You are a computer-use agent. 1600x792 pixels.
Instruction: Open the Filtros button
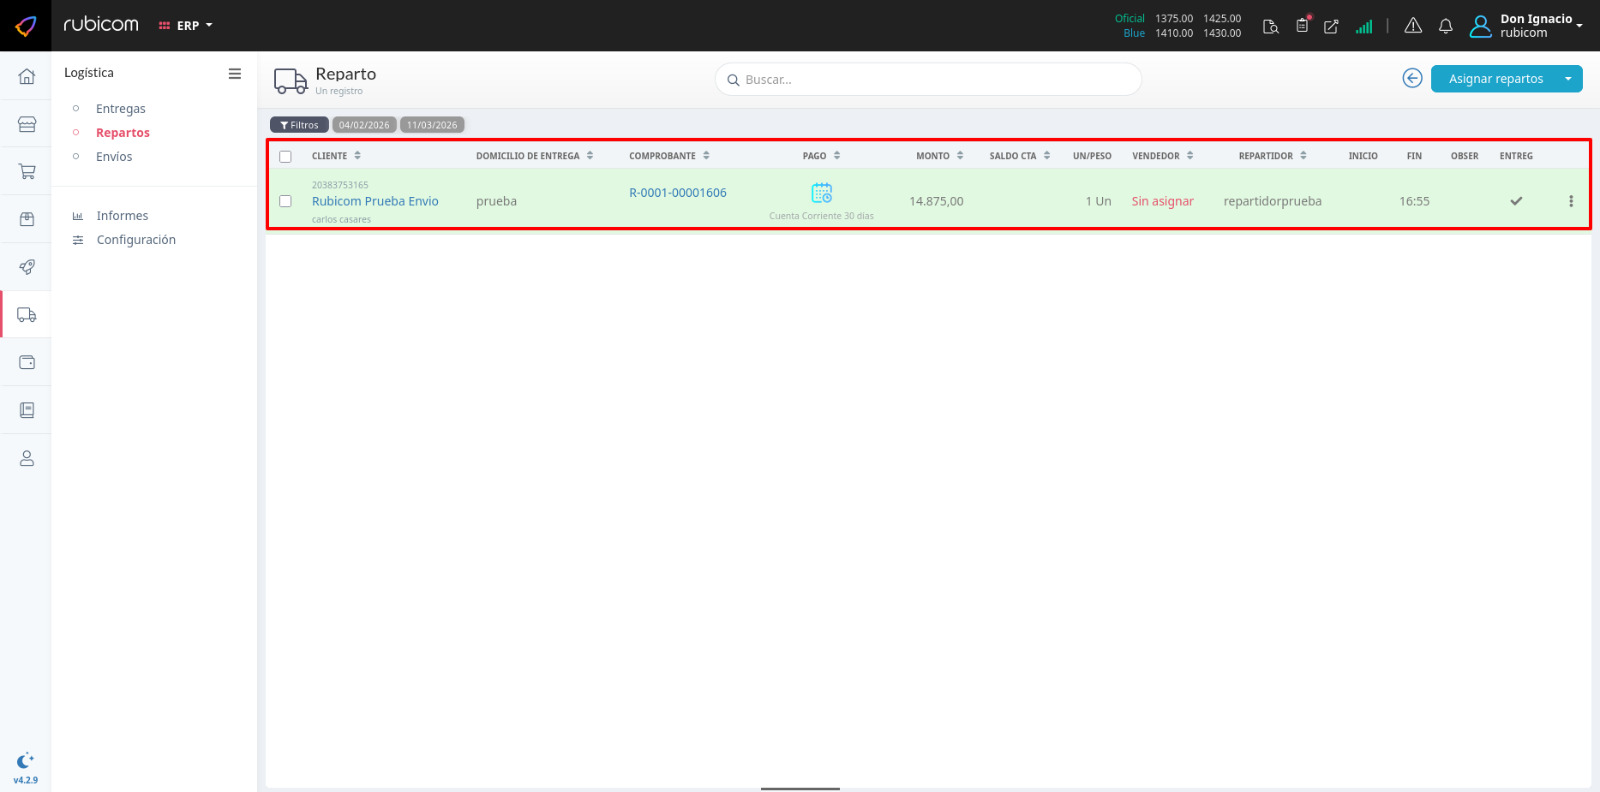(x=299, y=125)
